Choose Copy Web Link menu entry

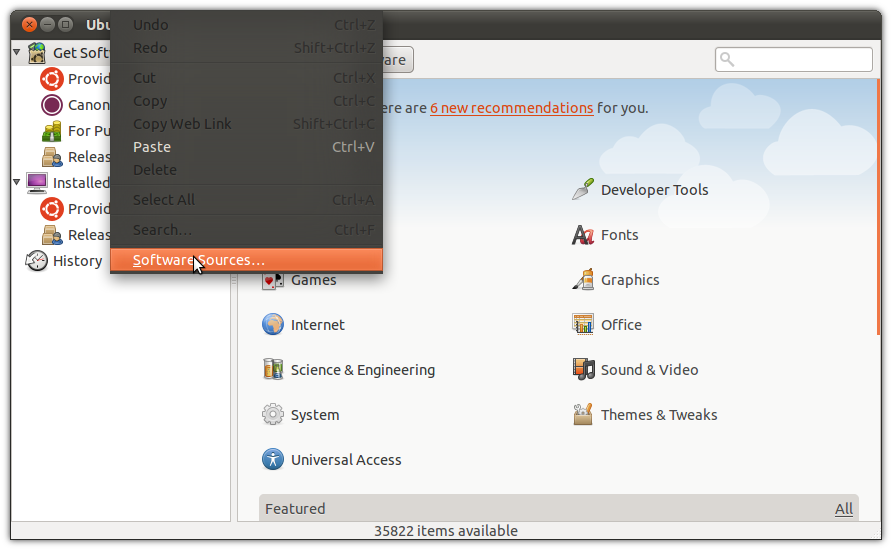246,124
